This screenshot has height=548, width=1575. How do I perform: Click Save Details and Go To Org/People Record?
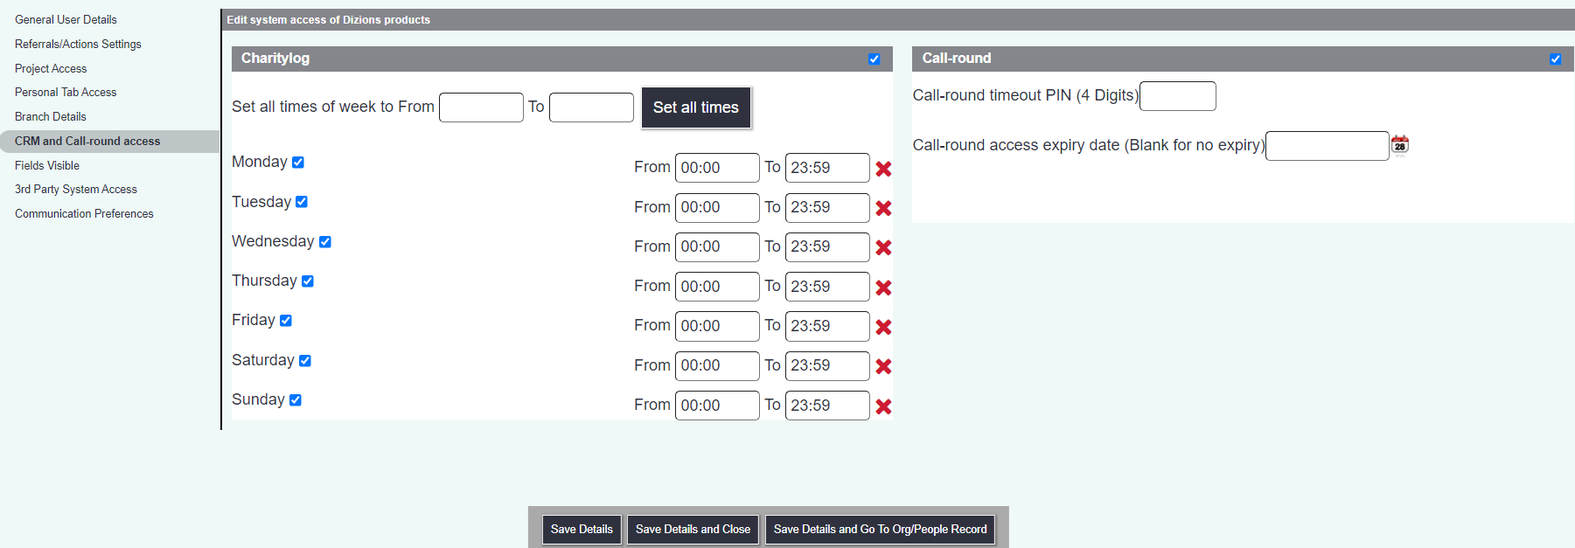click(x=880, y=529)
